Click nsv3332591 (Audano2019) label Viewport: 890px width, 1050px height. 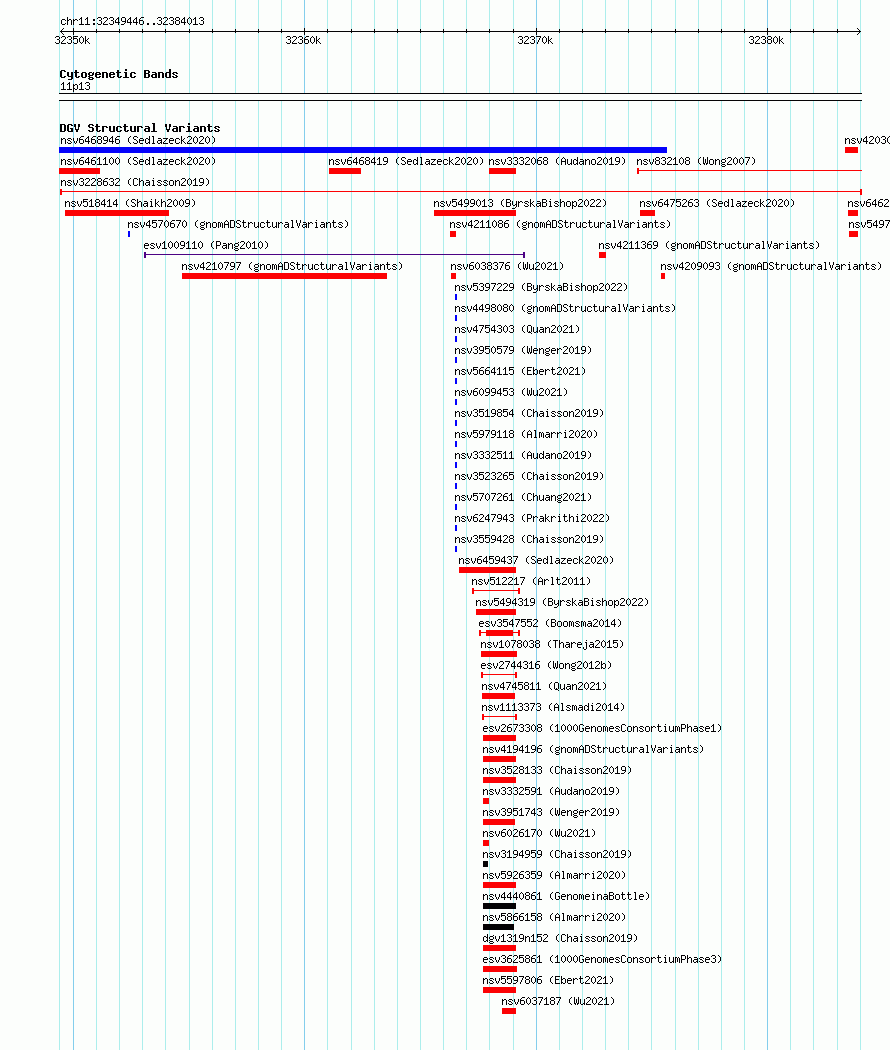tap(550, 792)
